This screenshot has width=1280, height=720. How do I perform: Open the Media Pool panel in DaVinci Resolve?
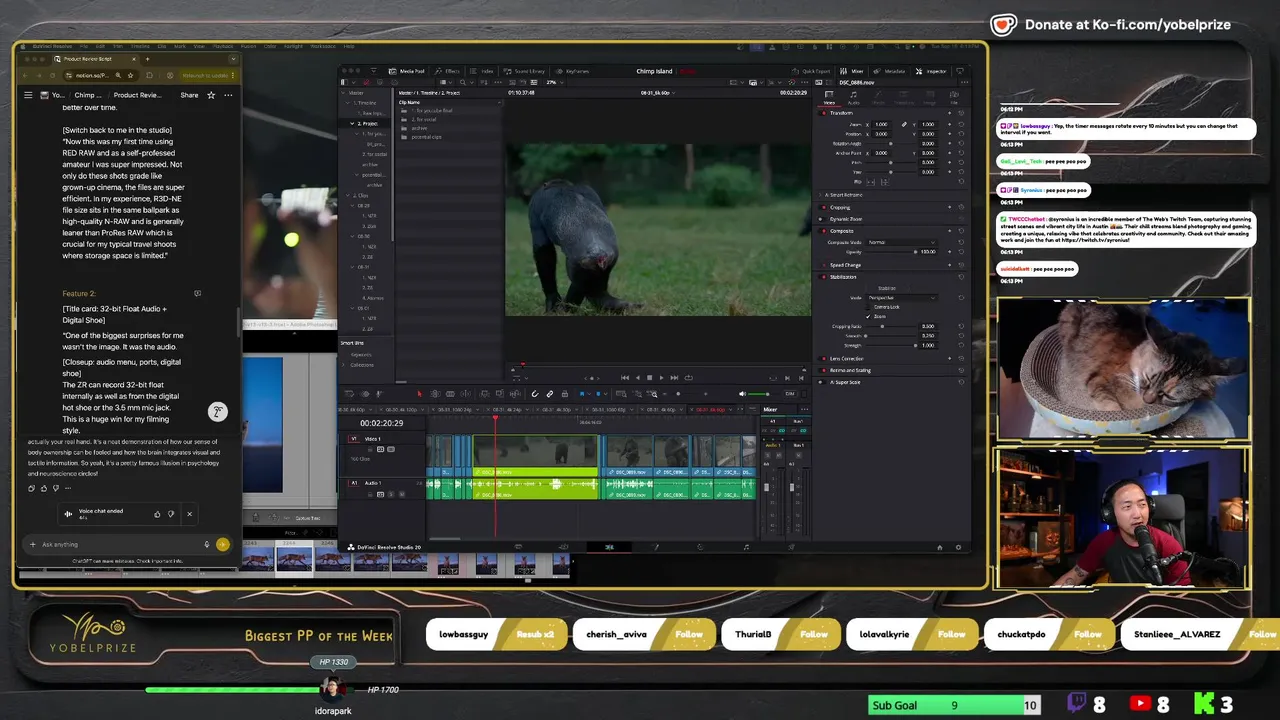coord(408,71)
